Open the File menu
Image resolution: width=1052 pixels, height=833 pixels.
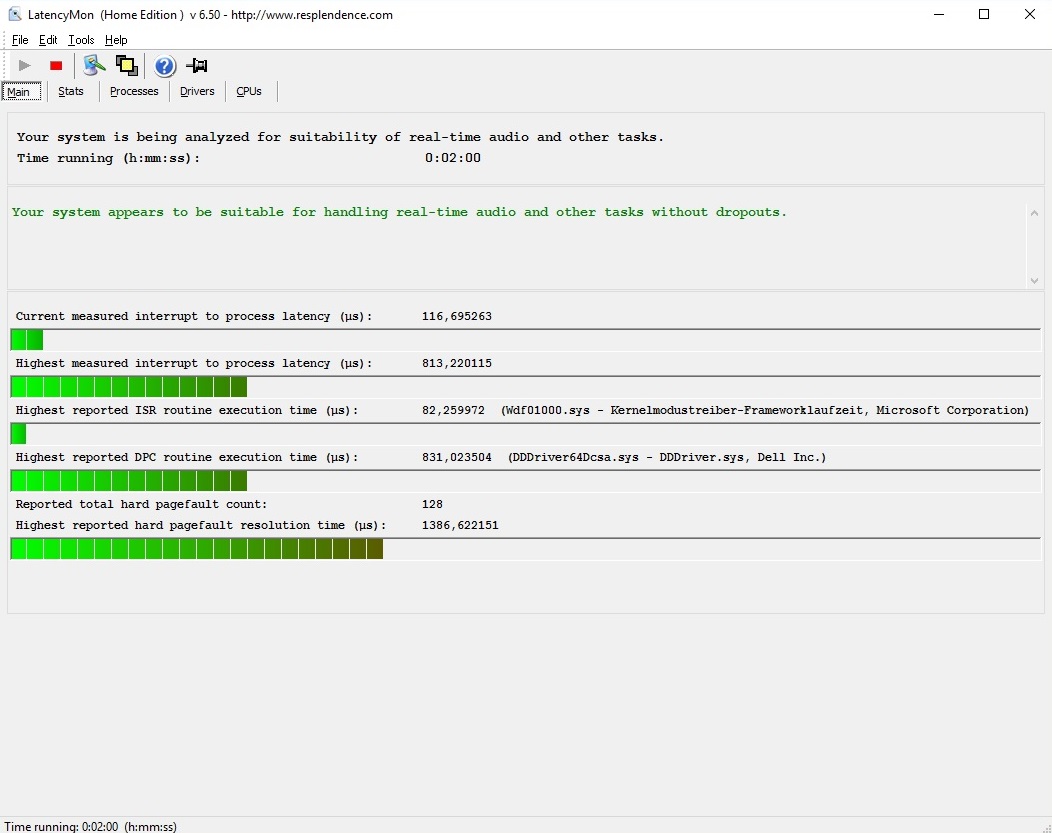point(20,40)
